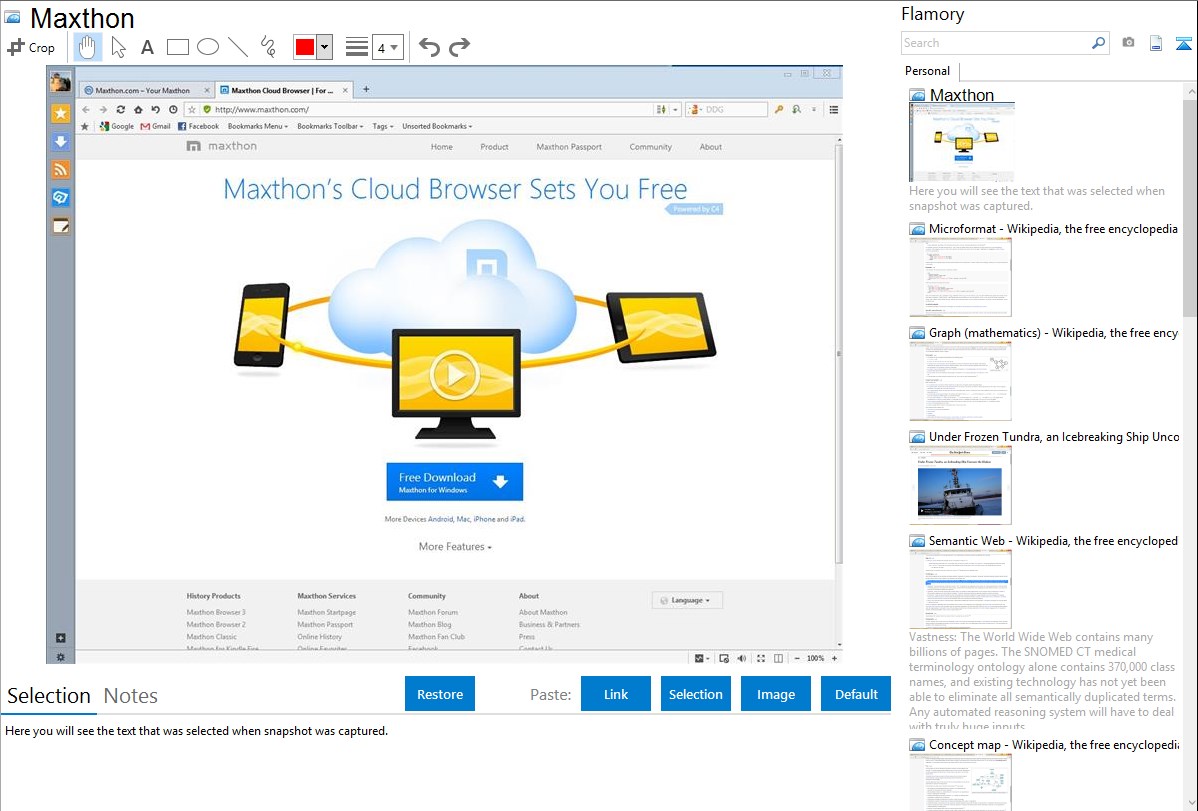Viewport: 1198px width, 811px height.
Task: Click the settings gear in Maxthon sidebar
Action: (60, 657)
